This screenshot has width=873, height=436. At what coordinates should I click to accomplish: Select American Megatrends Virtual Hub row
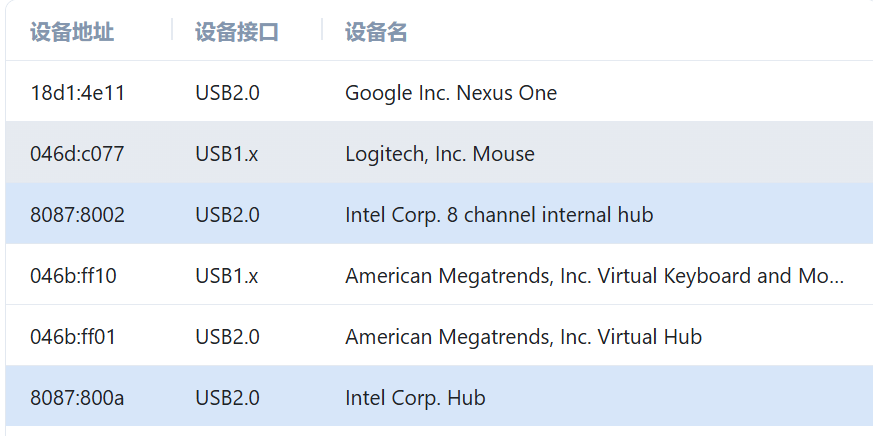tap(523, 337)
